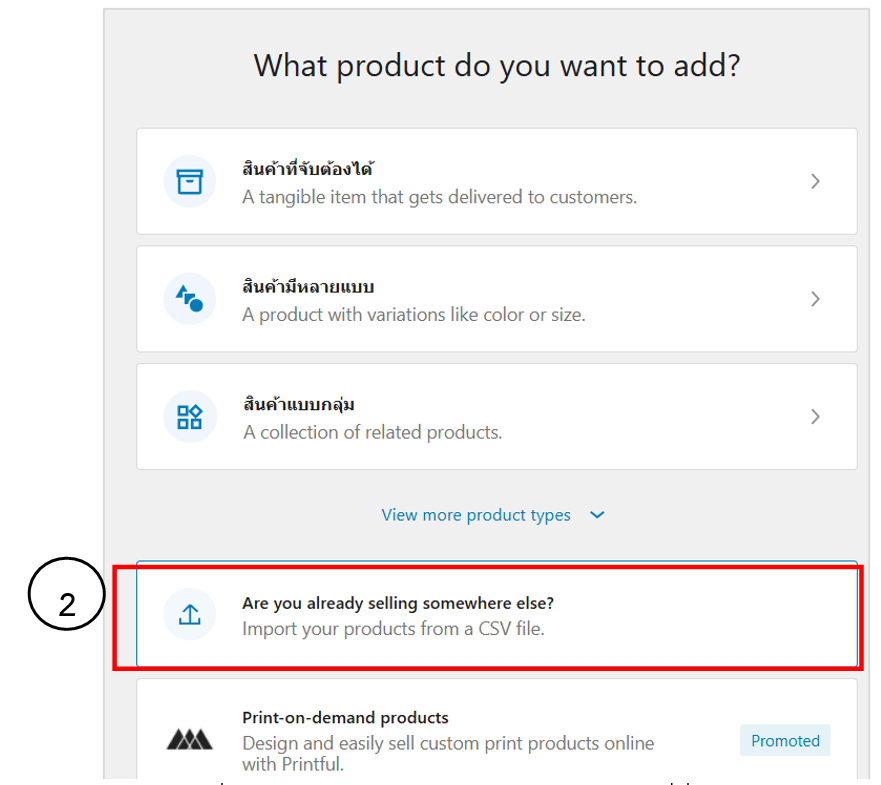The height and width of the screenshot is (785, 881).
Task: Choose the สินค้าแบบกลุ่ม product type
Action: pos(298,404)
